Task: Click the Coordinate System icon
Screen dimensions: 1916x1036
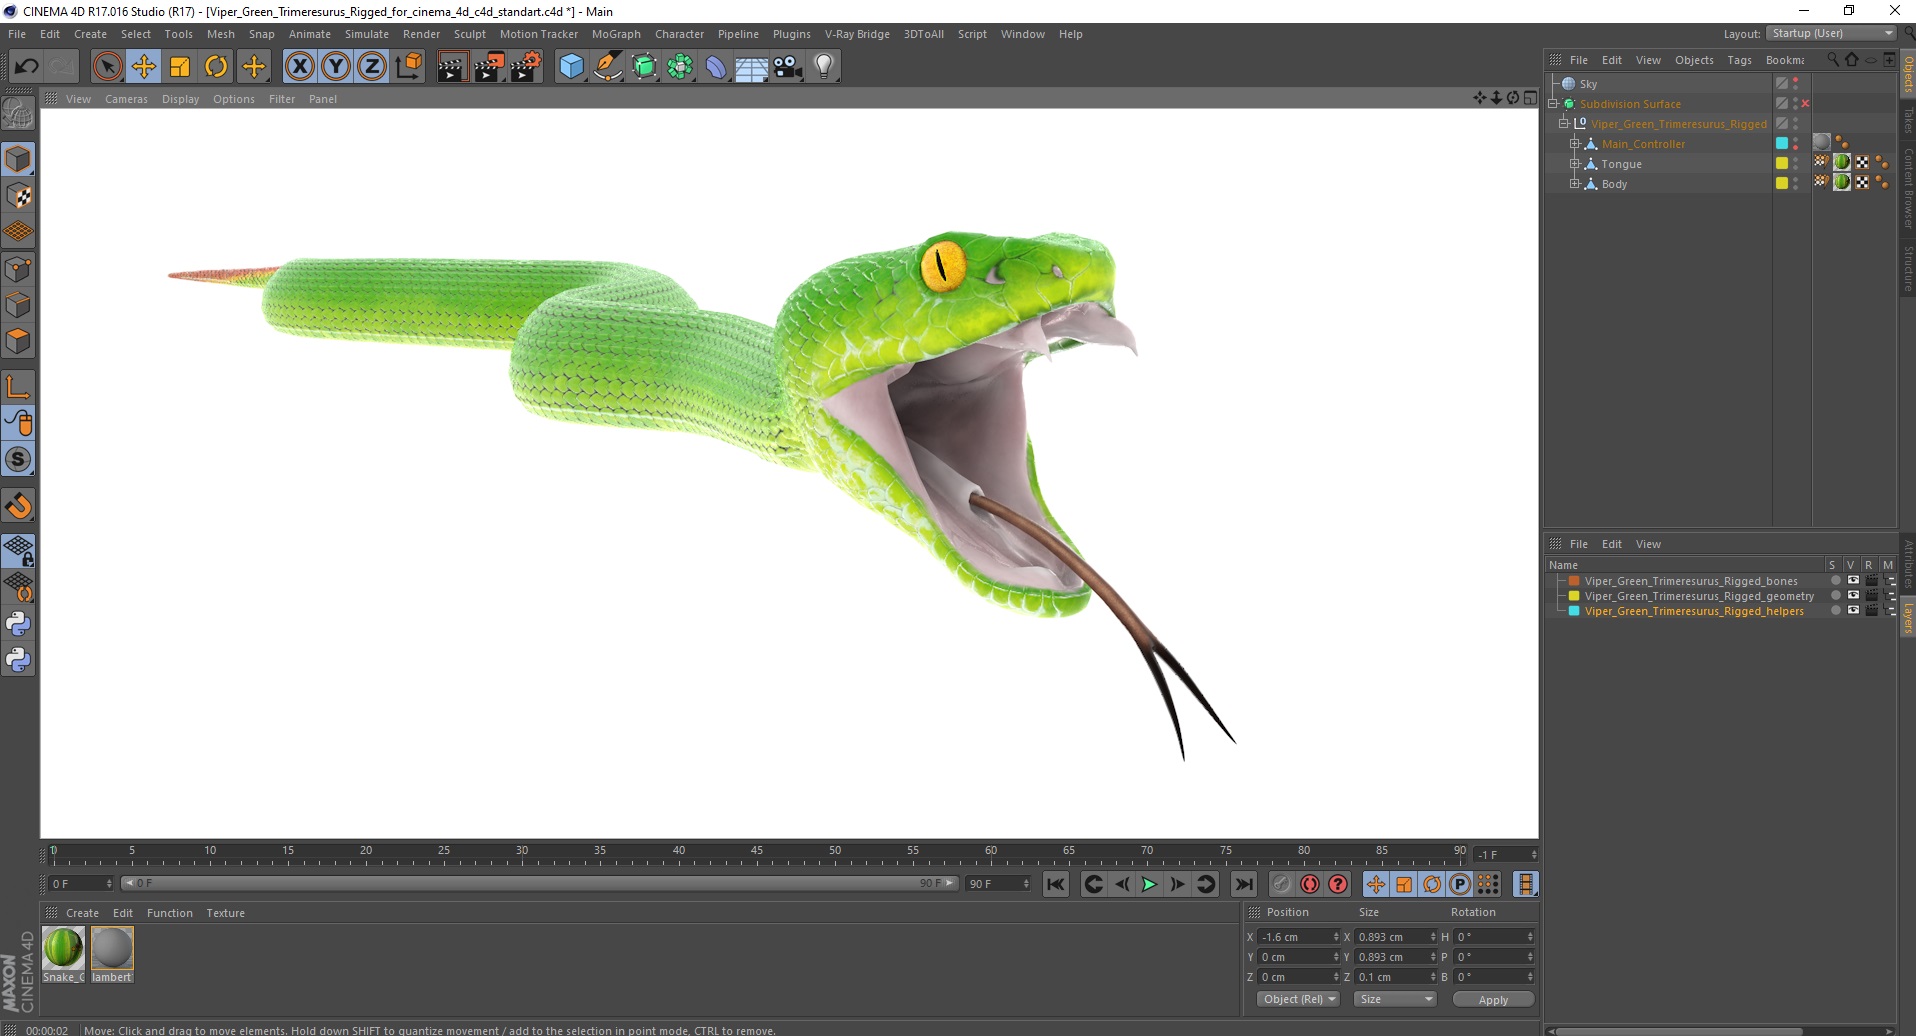Action: [x=409, y=67]
